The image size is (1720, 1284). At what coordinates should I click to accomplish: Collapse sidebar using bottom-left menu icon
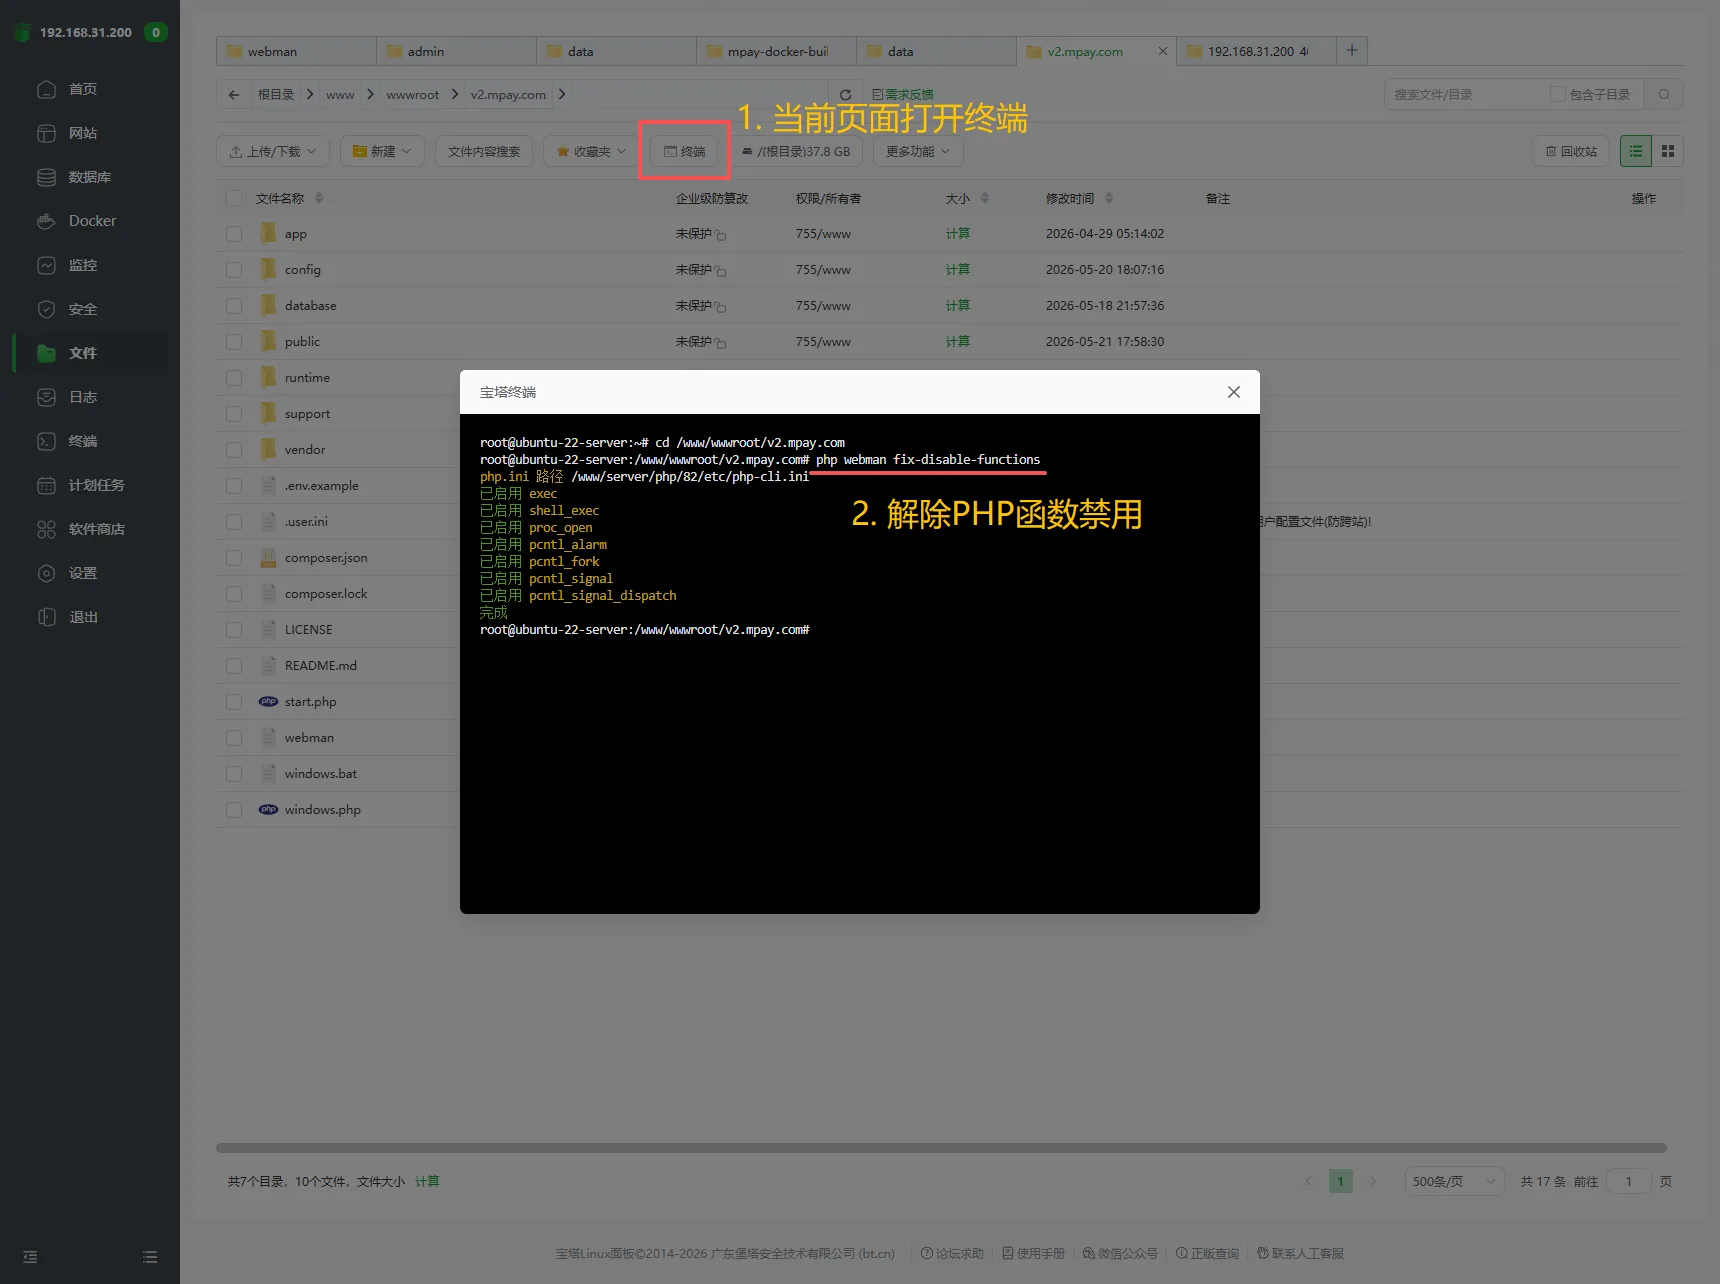30,1257
